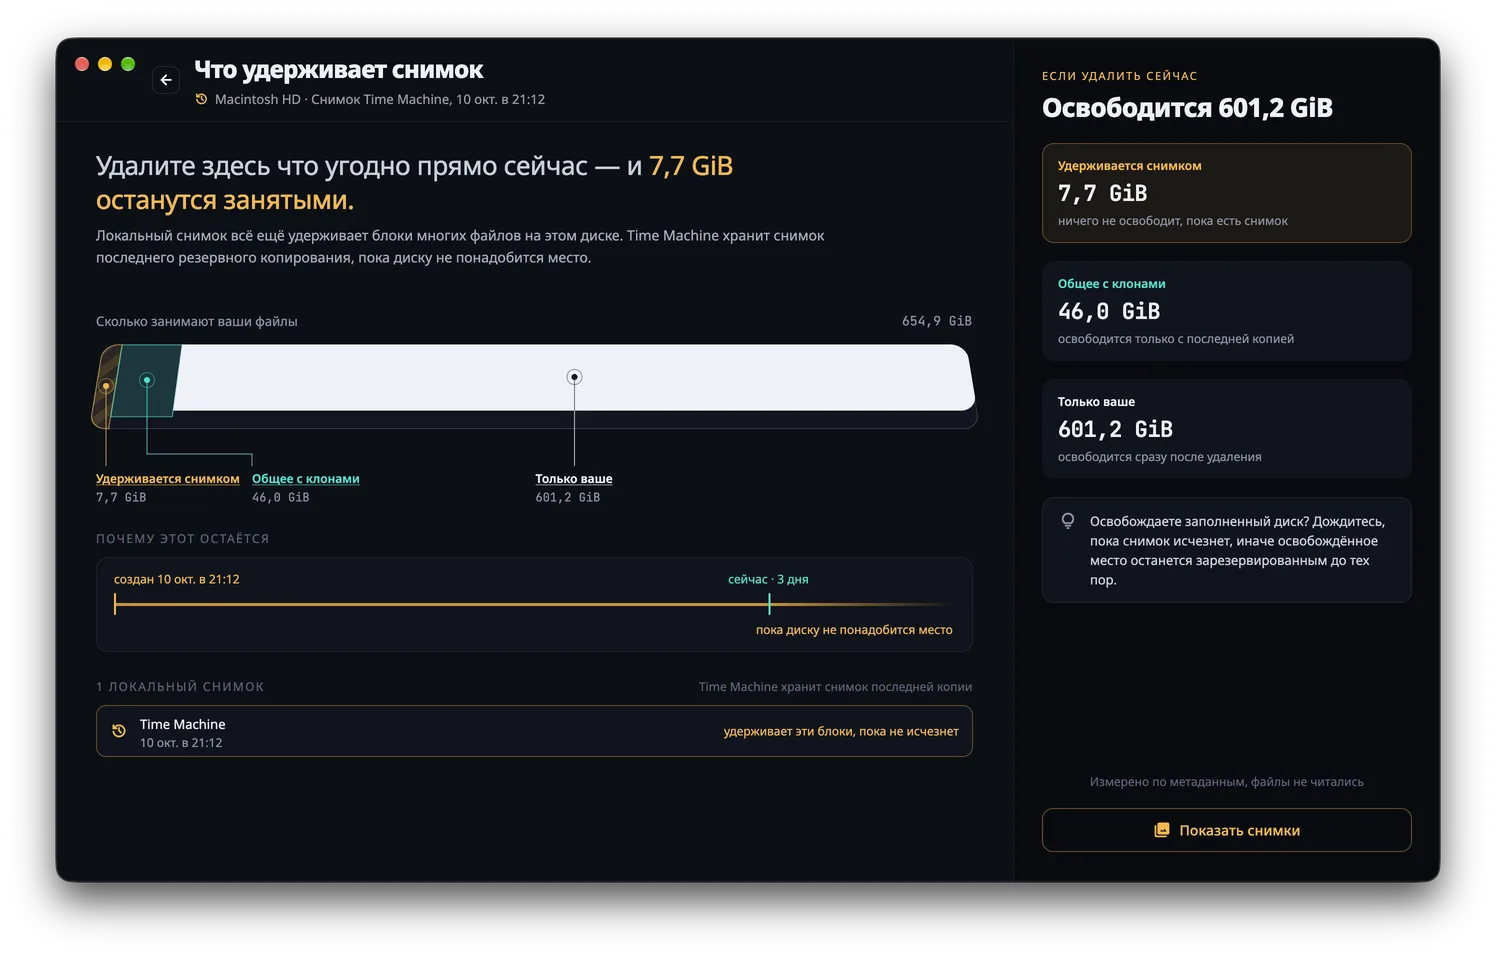Image resolution: width=1496 pixels, height=956 pixels.
Task: Click the orange snapshot-held marker dot on the bar
Action: pos(106,386)
